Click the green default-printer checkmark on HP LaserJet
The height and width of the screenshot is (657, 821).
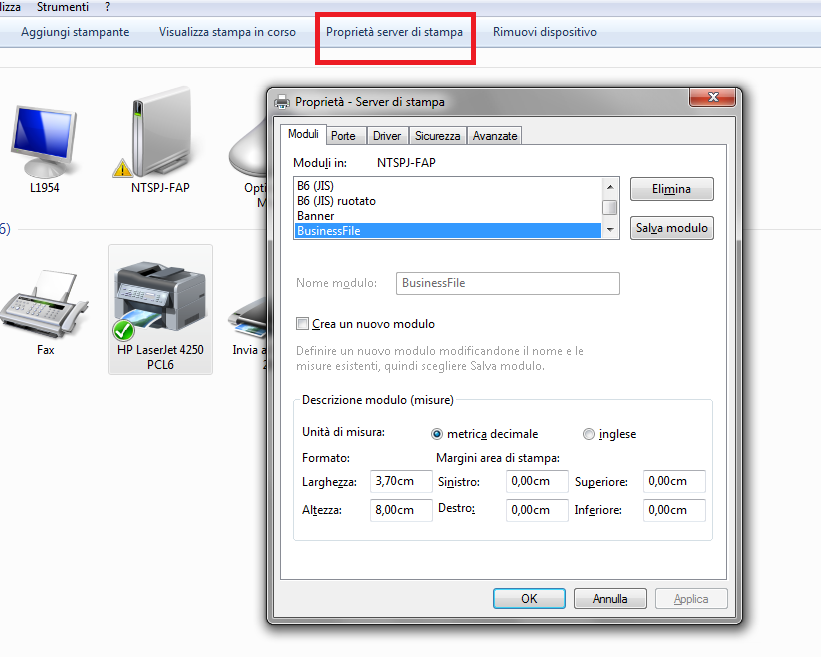124,330
